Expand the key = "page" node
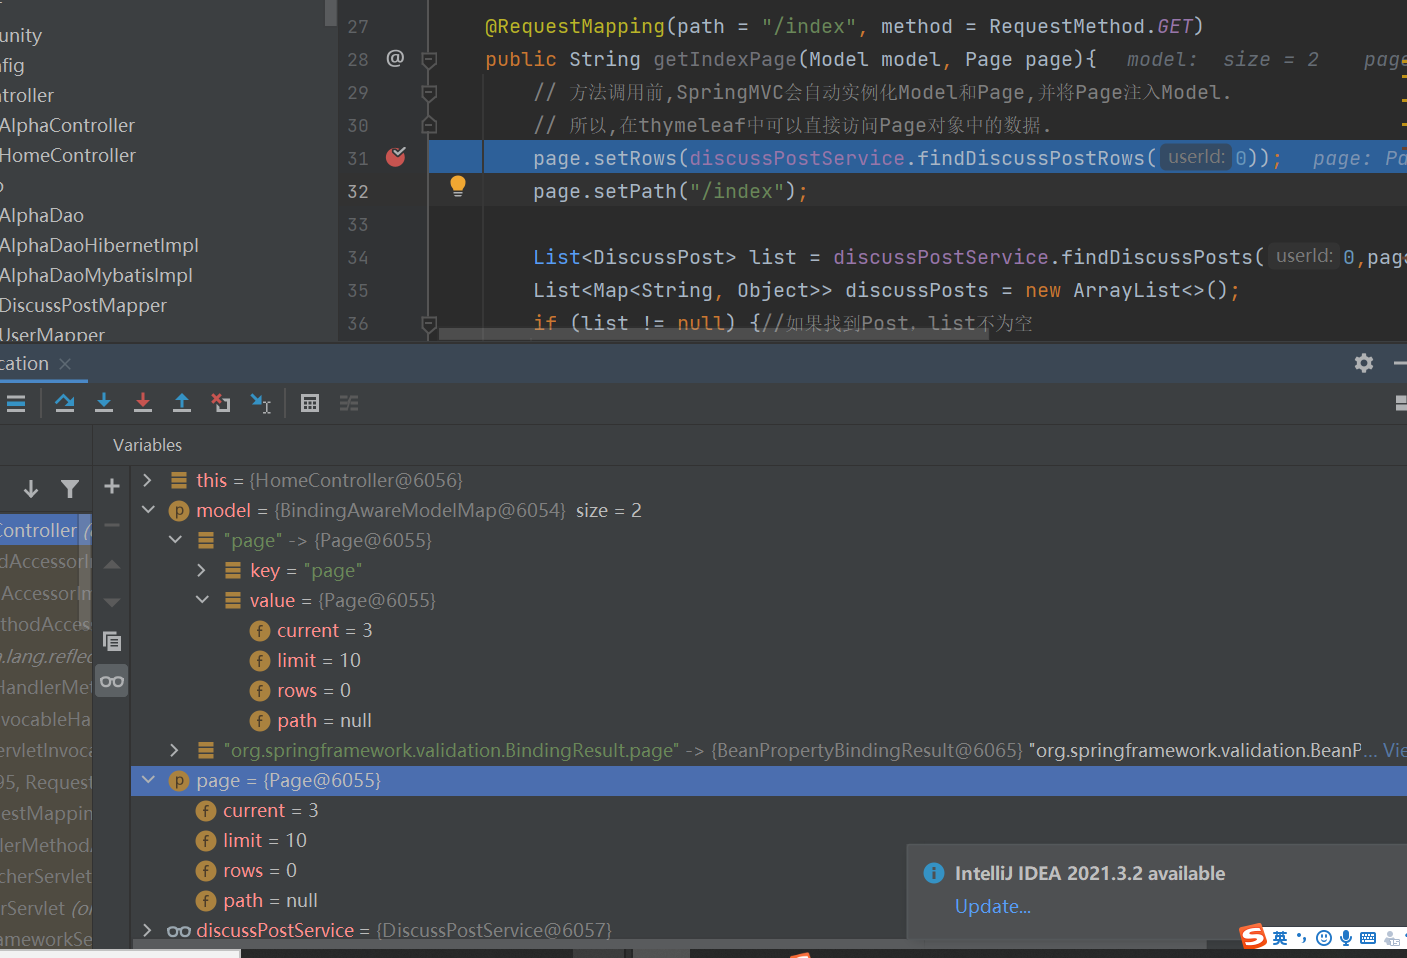This screenshot has height=958, width=1407. point(202,570)
